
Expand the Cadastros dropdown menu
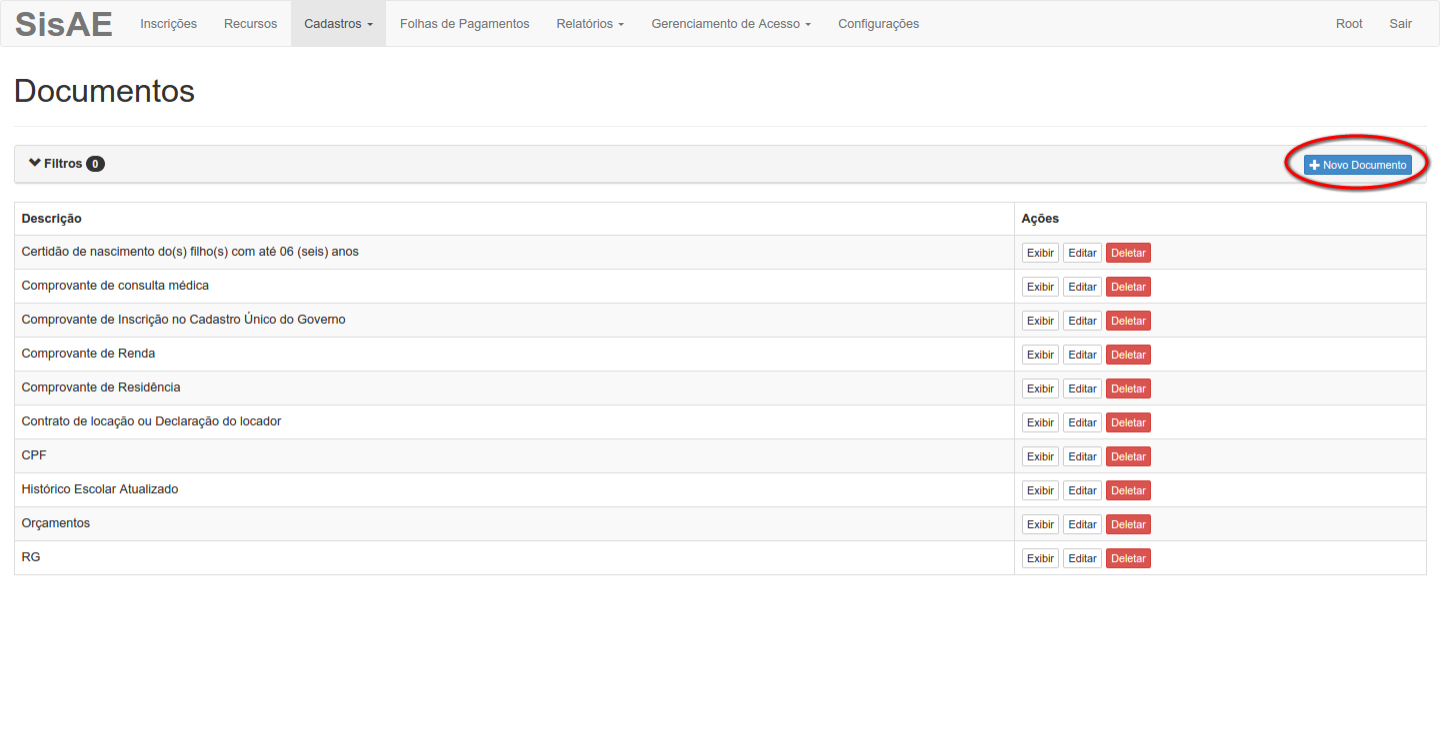[338, 24]
